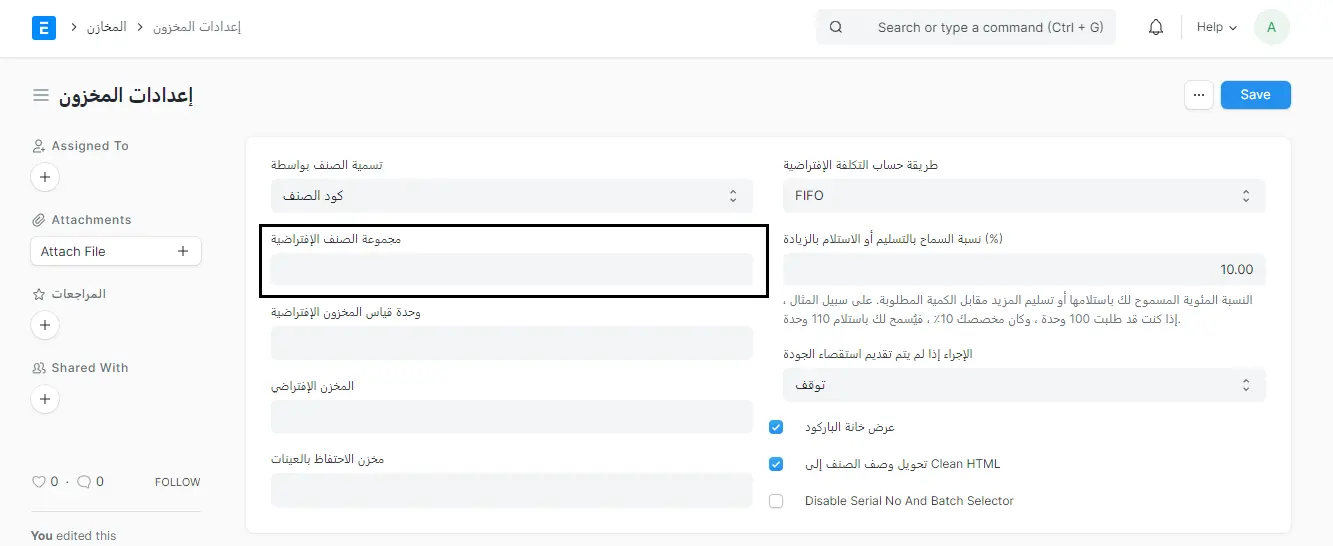
Task: Click the notifications bell icon
Action: pyautogui.click(x=1156, y=28)
